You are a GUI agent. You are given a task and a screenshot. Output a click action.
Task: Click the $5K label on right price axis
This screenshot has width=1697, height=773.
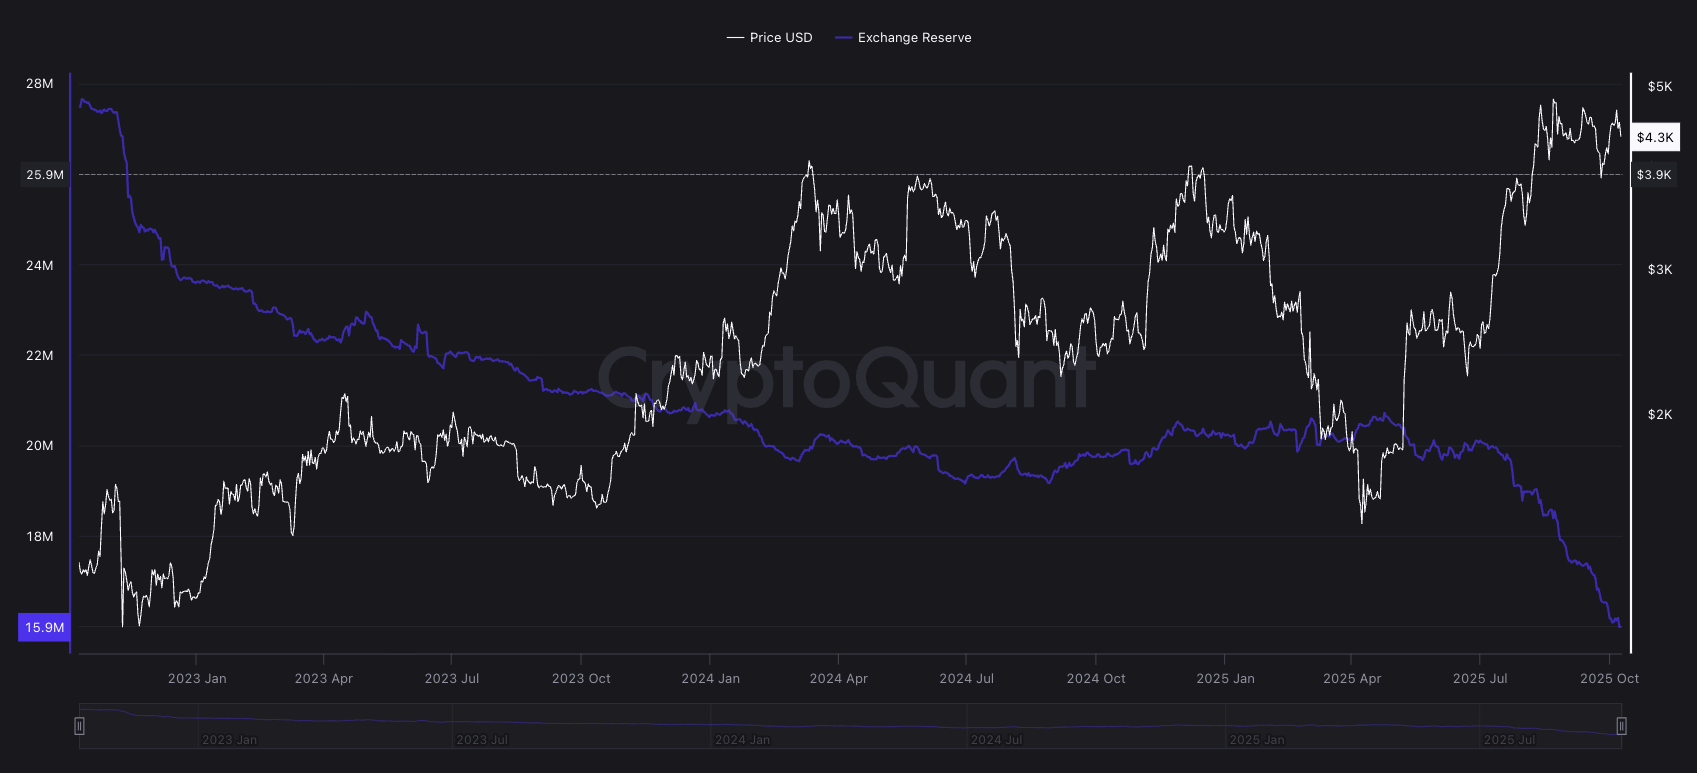1660,87
